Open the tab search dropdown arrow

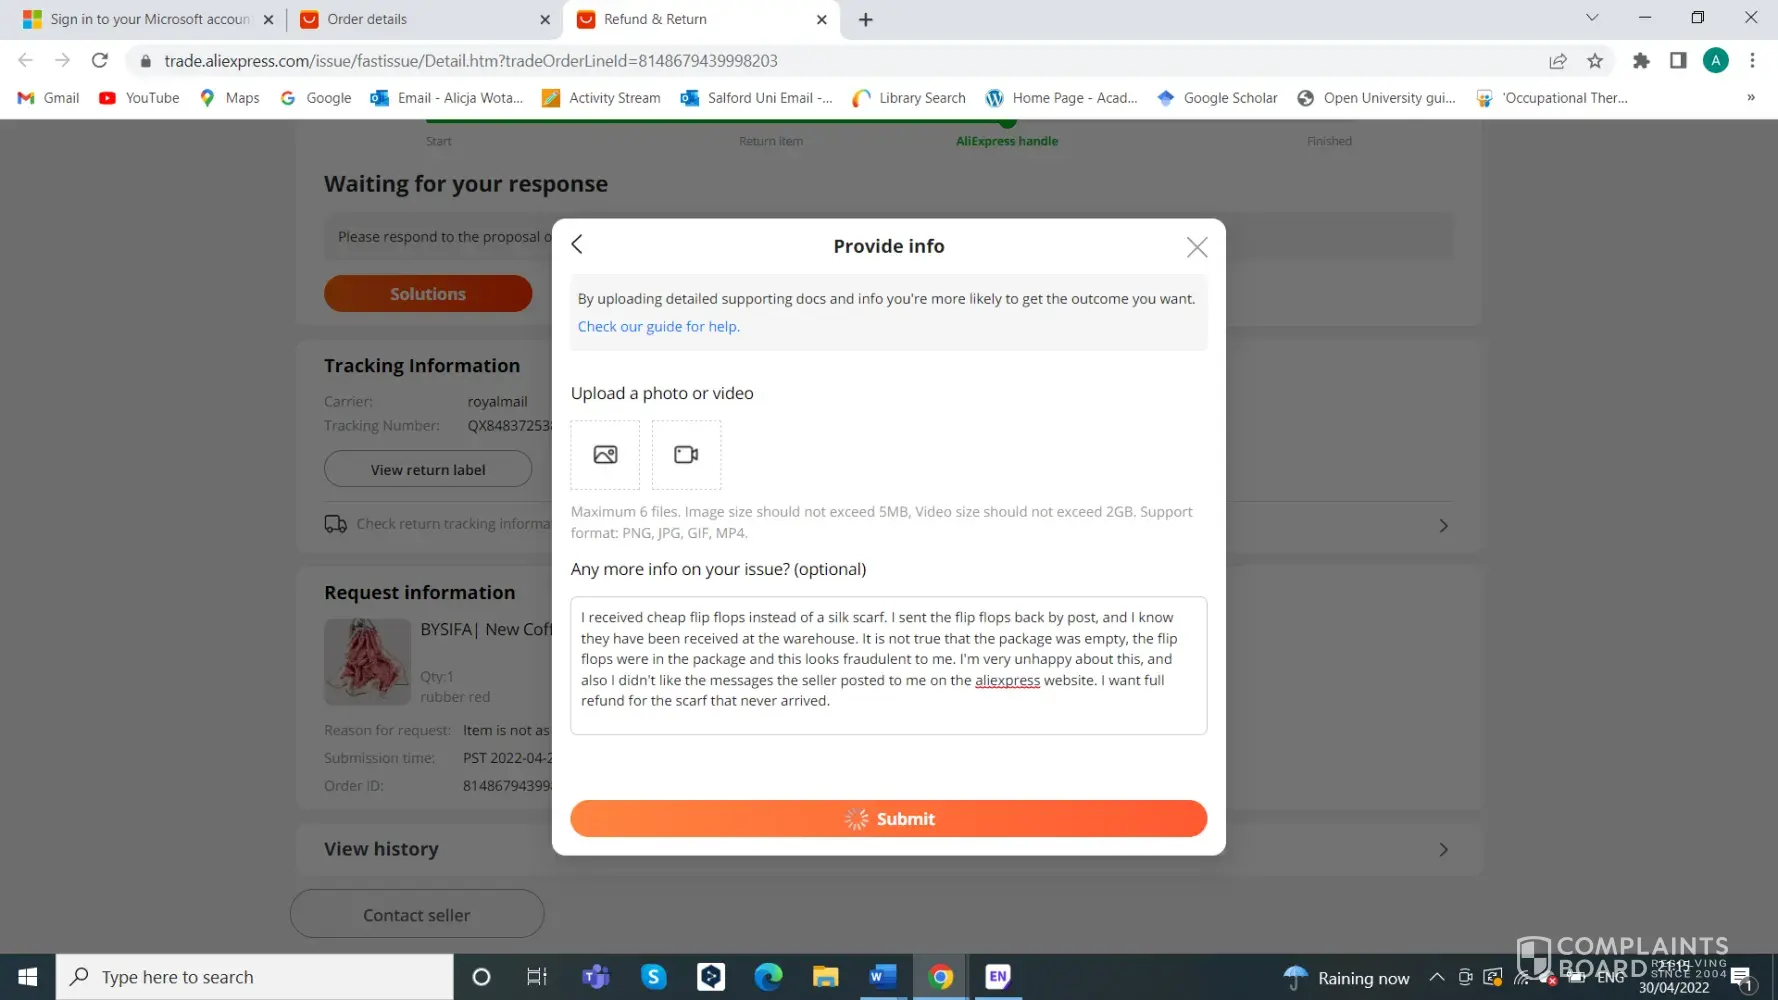click(1592, 18)
